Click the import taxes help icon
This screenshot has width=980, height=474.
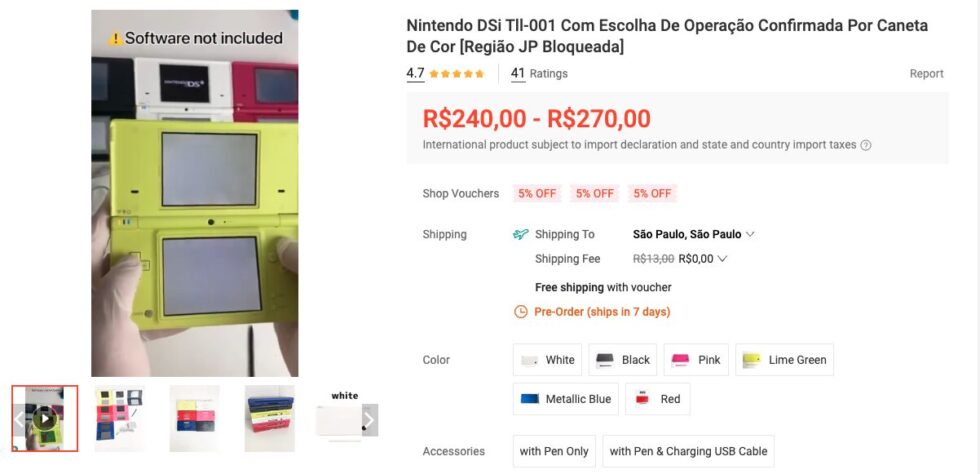[x=866, y=145]
